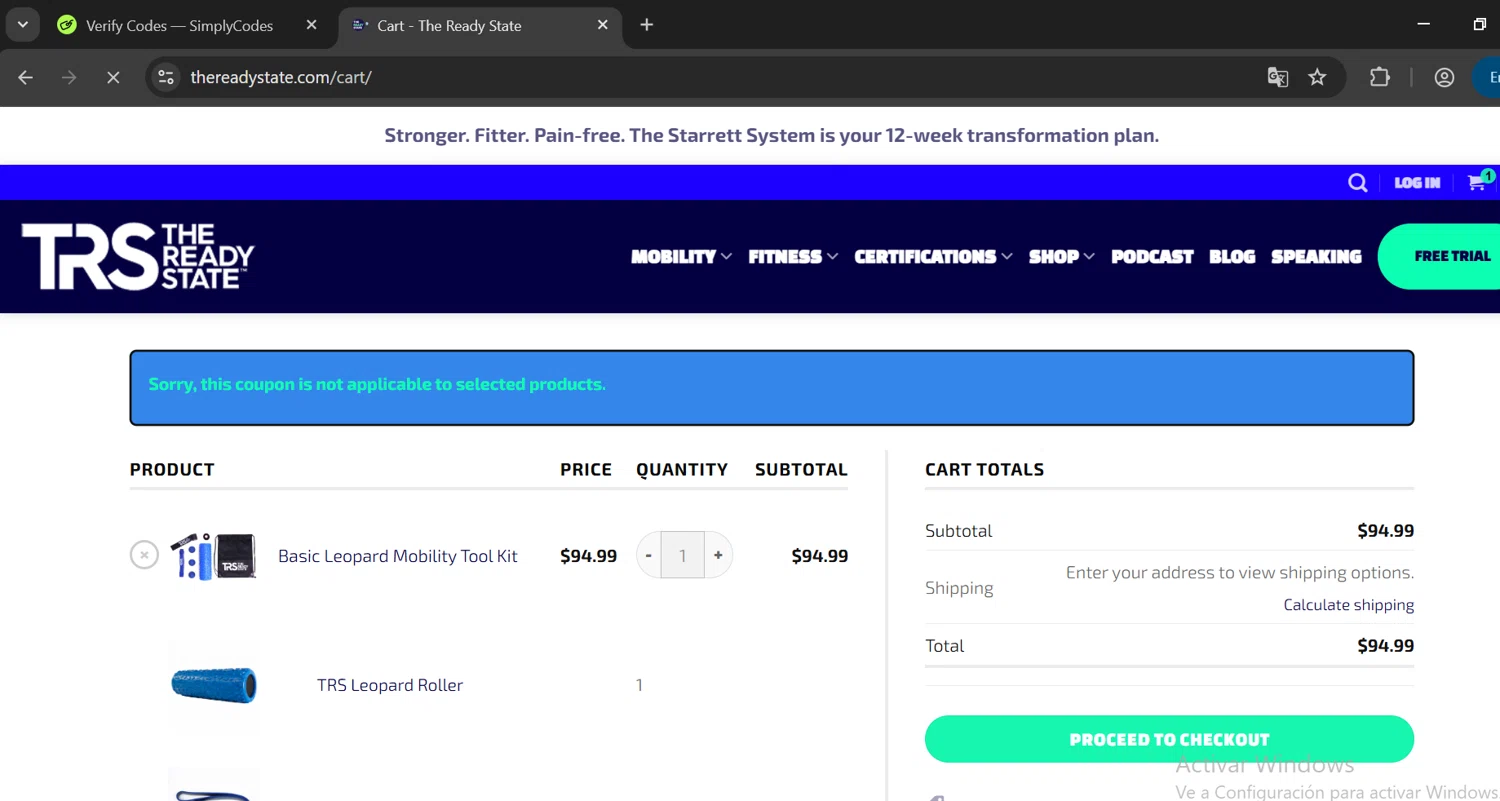The height and width of the screenshot is (801, 1500).
Task: Click the QUANTITY column header
Action: 682,469
